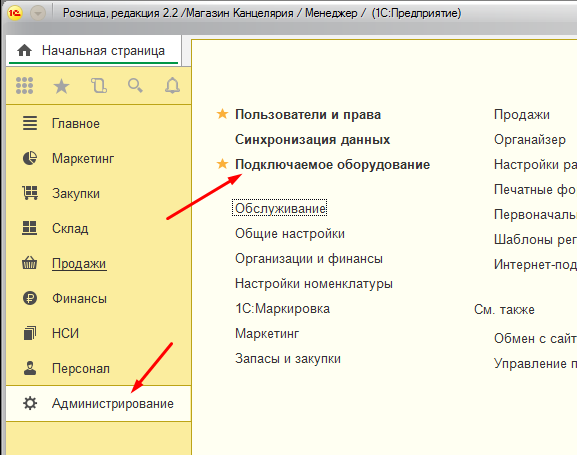The image size is (577, 455).
Task: Open the Управление п… link
Action: coord(535,363)
